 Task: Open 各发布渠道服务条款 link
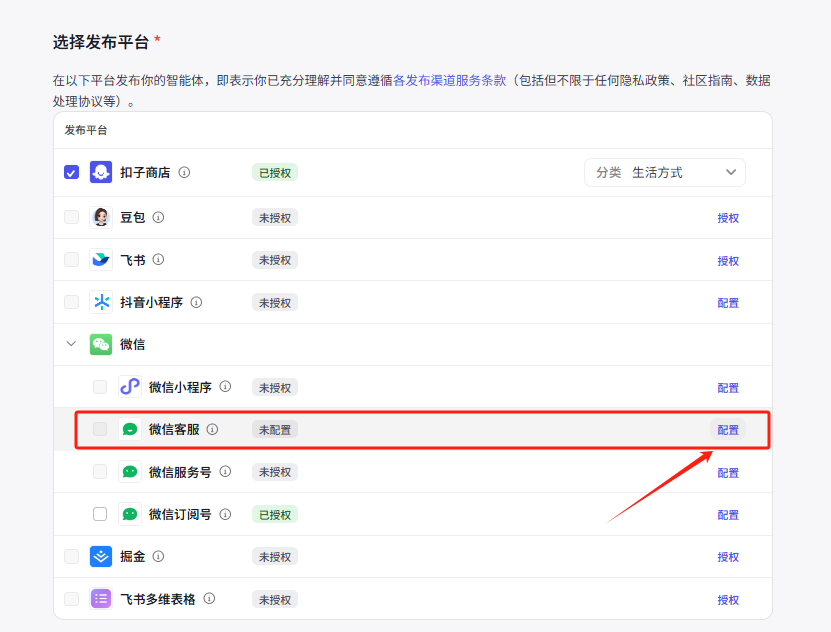pyautogui.click(x=450, y=81)
